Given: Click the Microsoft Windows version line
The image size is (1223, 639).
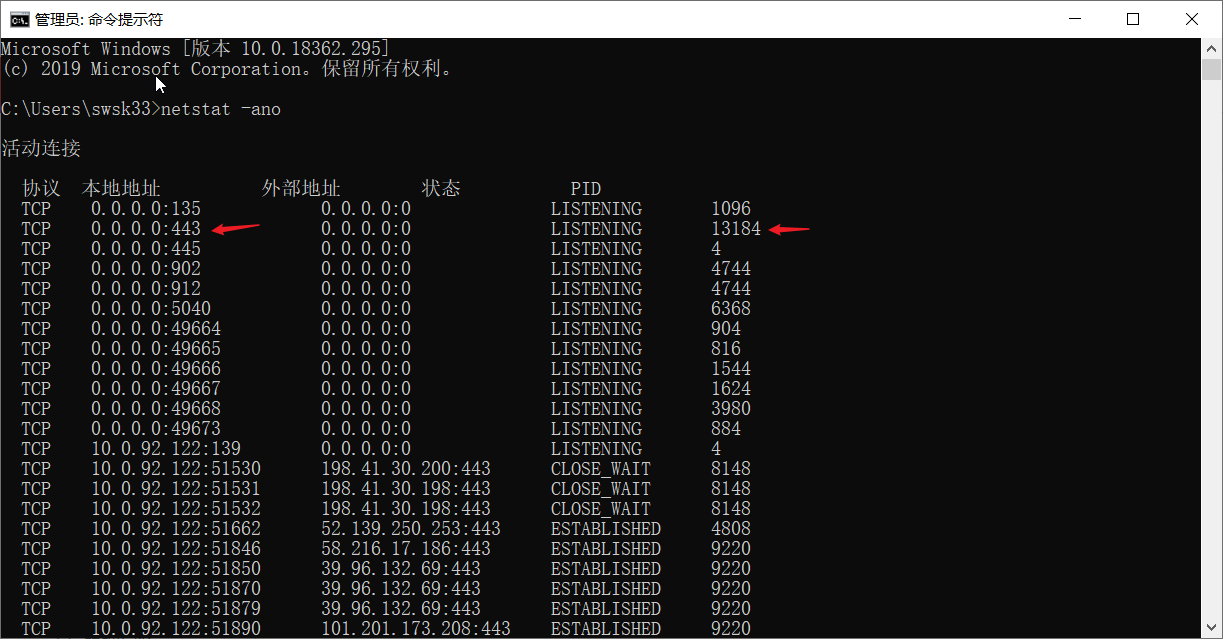Looking at the screenshot, I should [x=196, y=49].
